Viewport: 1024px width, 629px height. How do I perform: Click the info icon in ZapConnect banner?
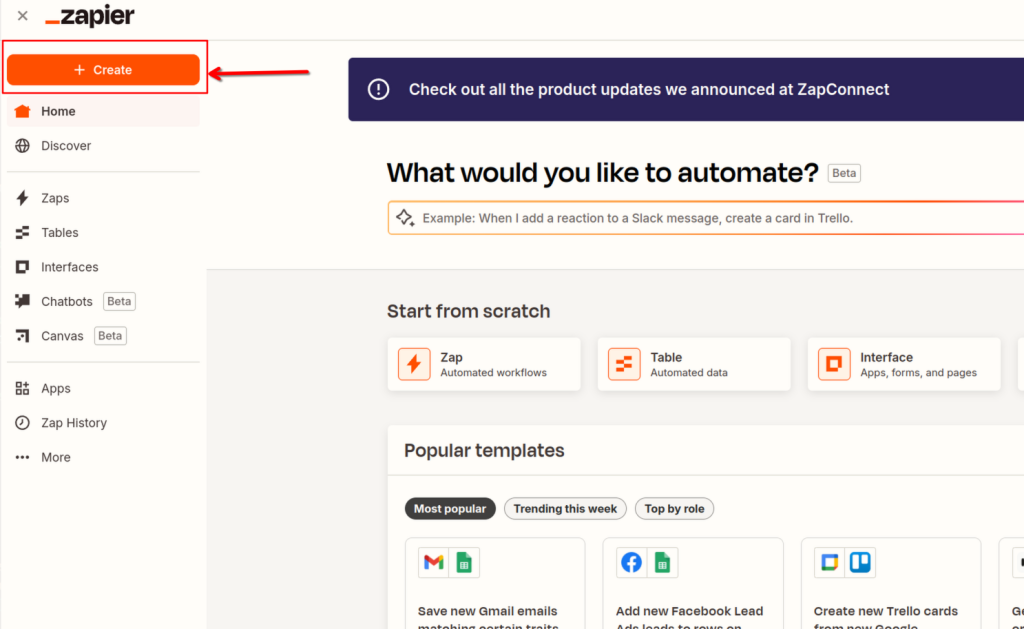pos(378,89)
